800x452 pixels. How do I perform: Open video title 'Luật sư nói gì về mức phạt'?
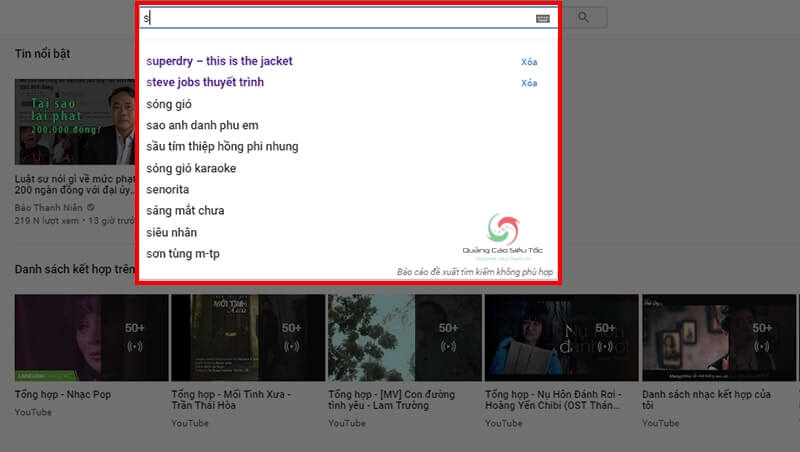[x=75, y=185]
